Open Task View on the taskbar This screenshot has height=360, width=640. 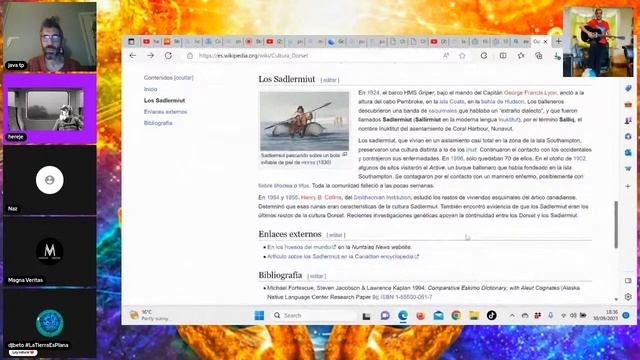tap(367, 316)
